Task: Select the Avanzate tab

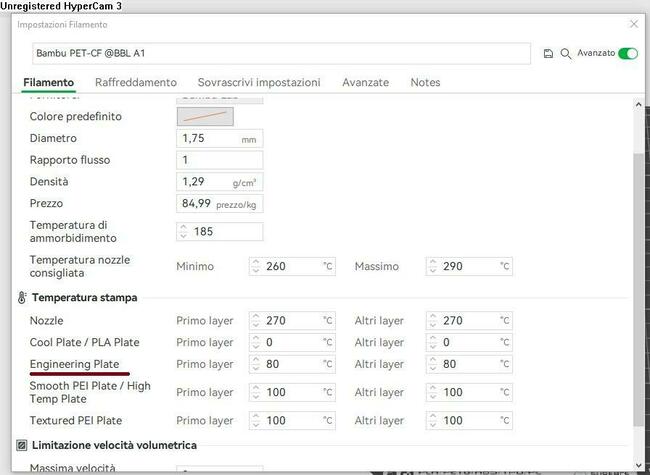Action: coord(366,83)
